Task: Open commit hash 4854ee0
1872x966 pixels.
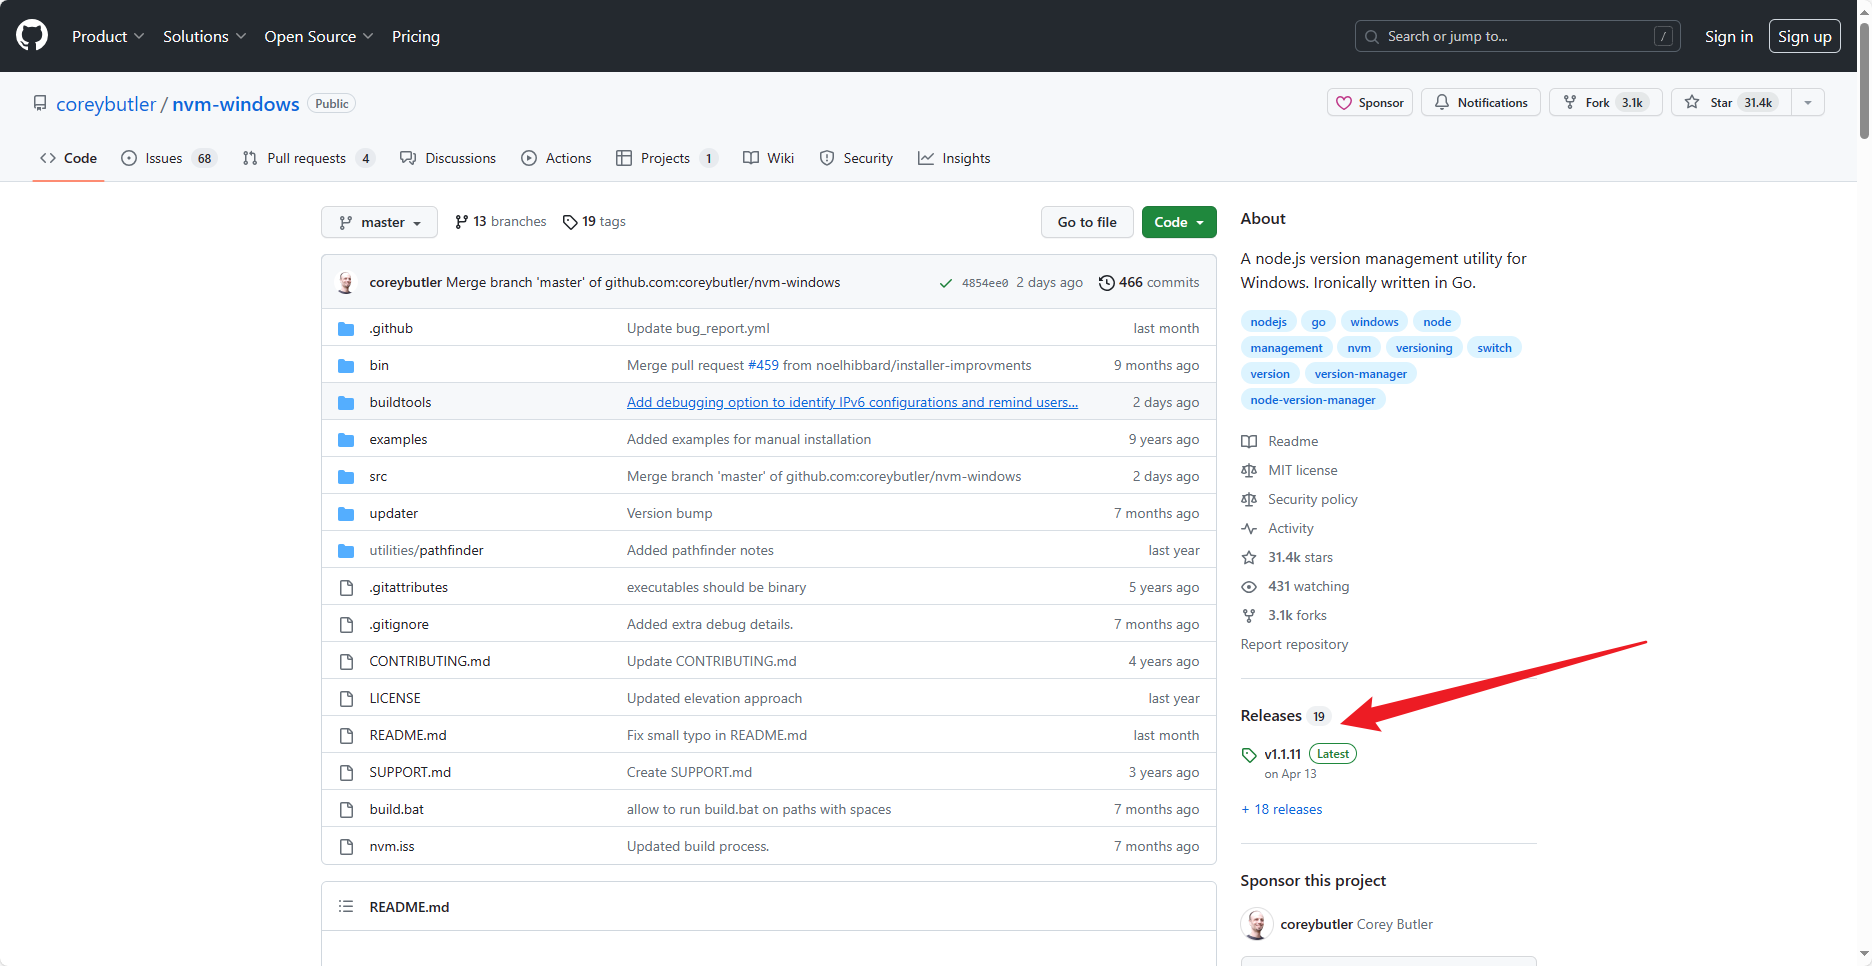Action: tap(985, 283)
